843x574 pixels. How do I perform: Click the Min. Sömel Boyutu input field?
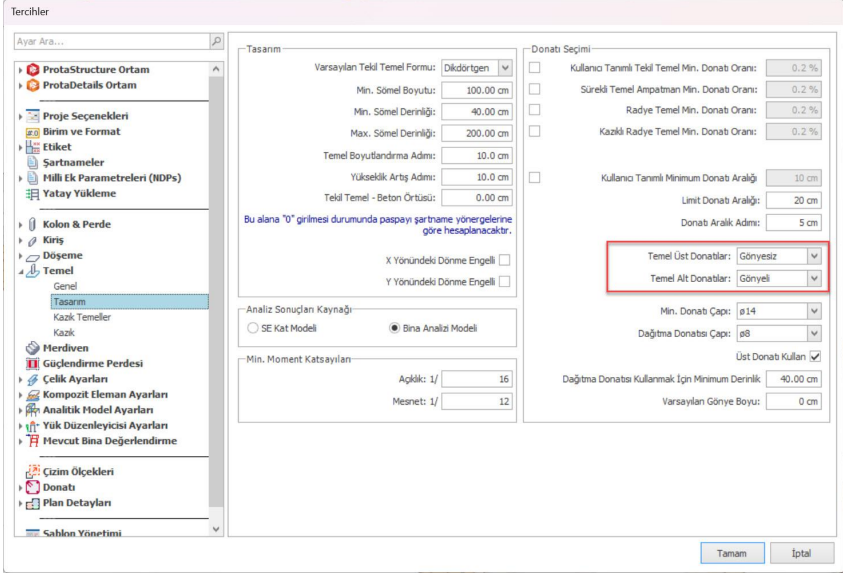[476, 90]
